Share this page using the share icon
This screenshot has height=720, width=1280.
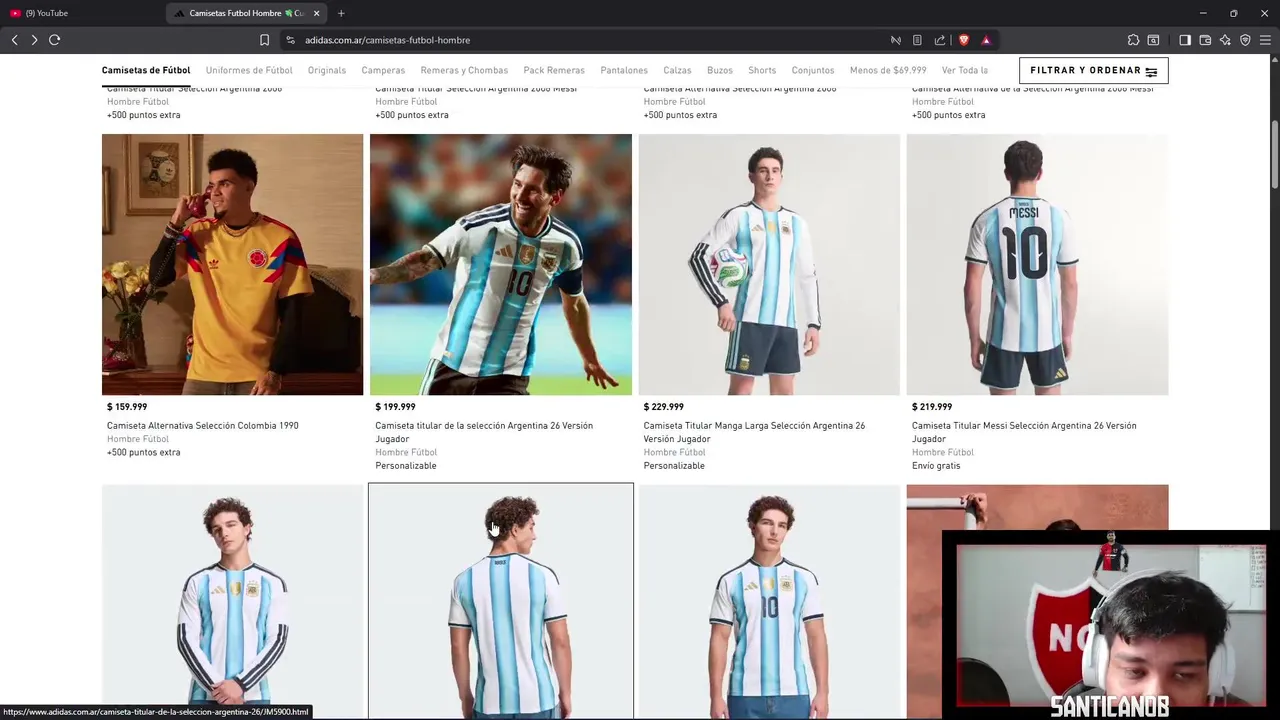(940, 40)
